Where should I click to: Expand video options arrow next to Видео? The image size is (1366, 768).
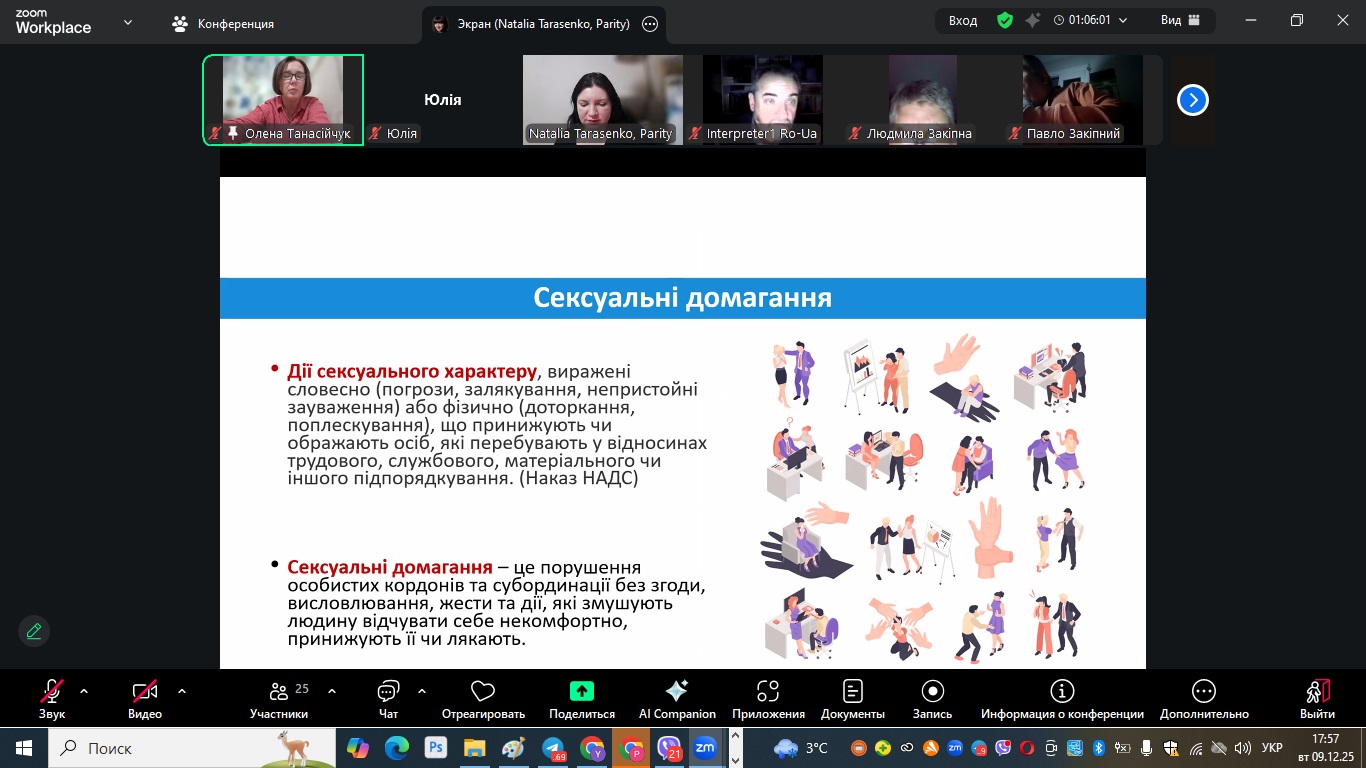pyautogui.click(x=182, y=691)
